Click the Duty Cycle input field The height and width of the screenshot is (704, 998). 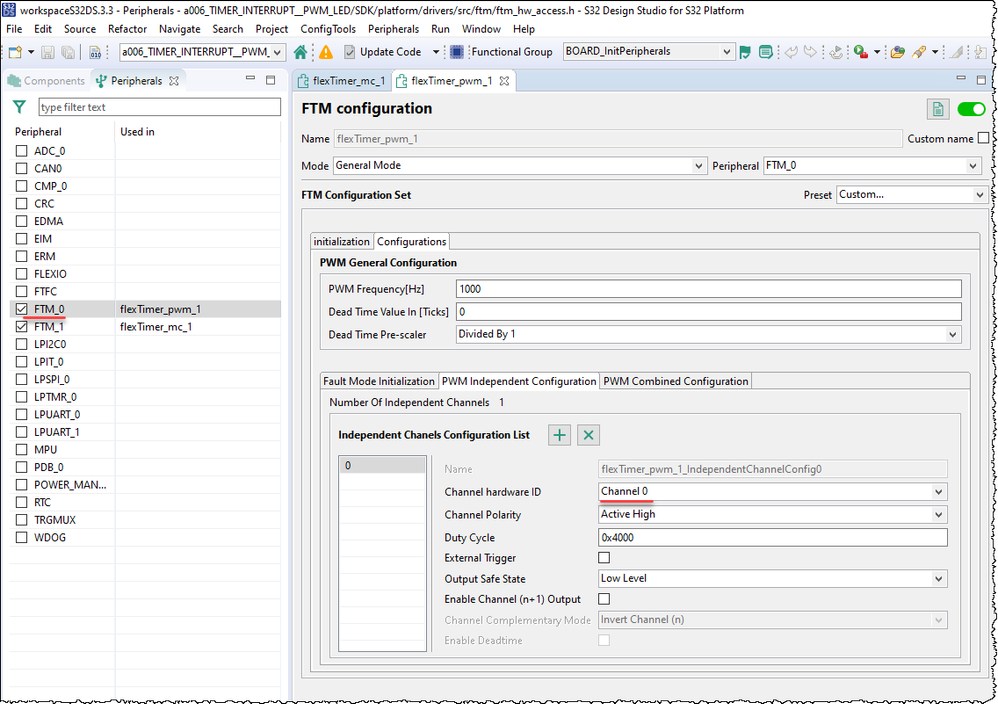click(773, 537)
